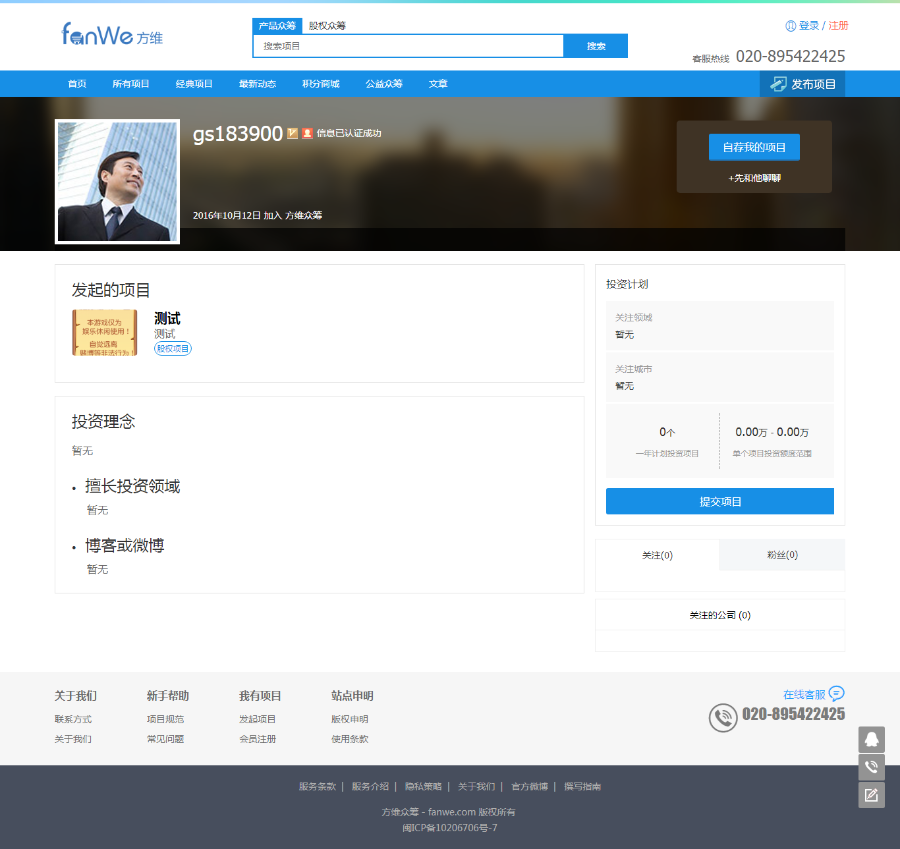Viewport: 900px width, 849px height.
Task: Open 关于我们 link under 关于我们 column
Action: (x=73, y=739)
